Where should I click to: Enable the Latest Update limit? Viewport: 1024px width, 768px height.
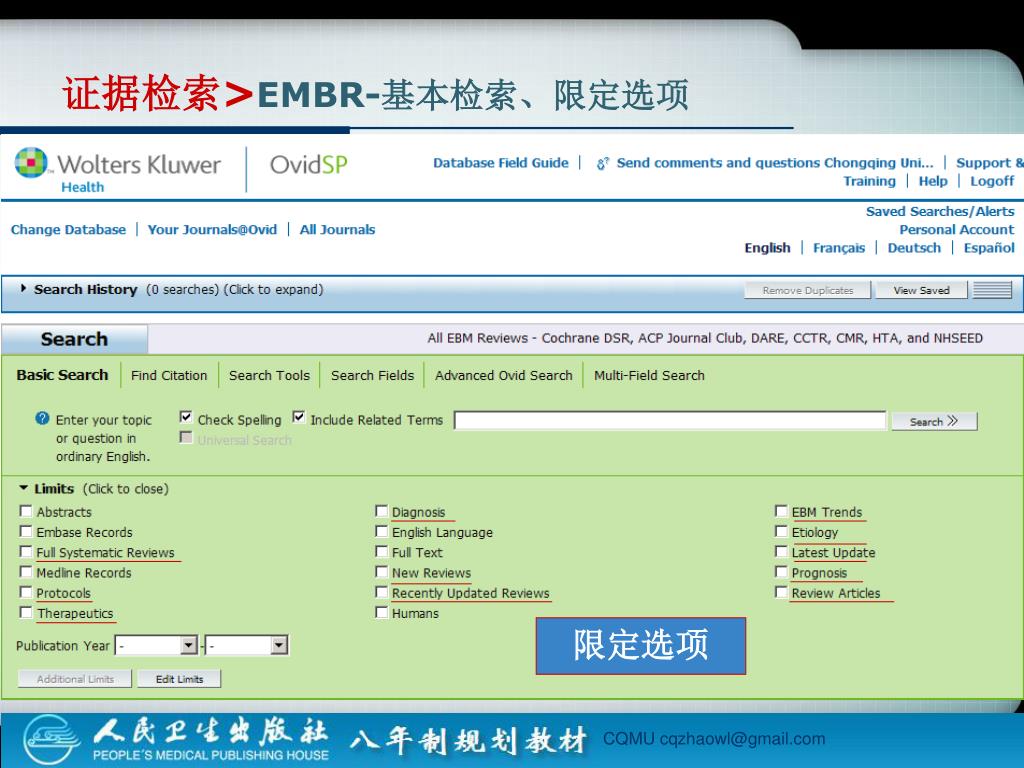781,551
